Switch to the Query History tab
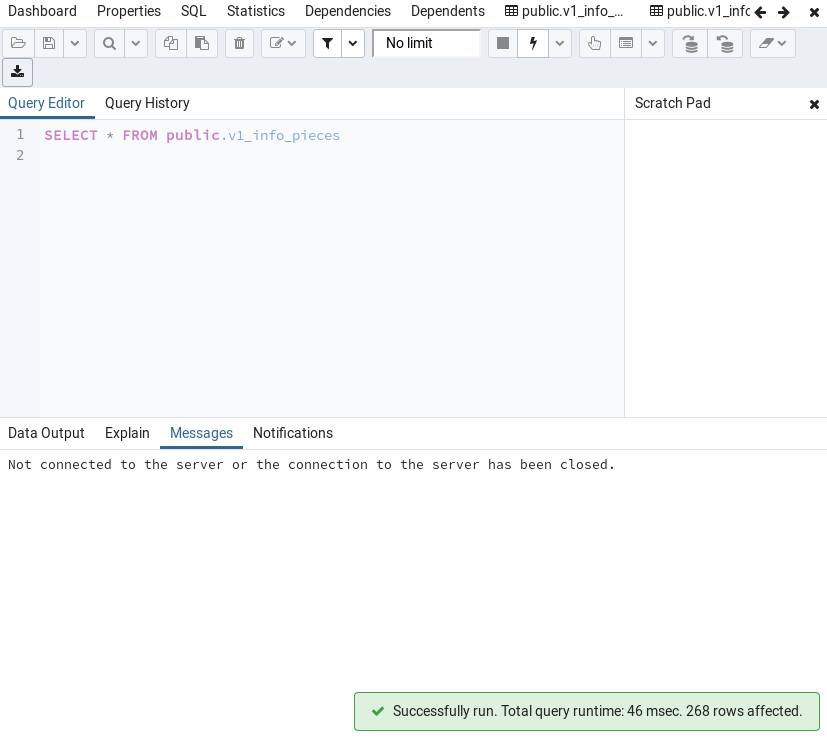Viewport: 827px width, 752px height. pyautogui.click(x=147, y=103)
